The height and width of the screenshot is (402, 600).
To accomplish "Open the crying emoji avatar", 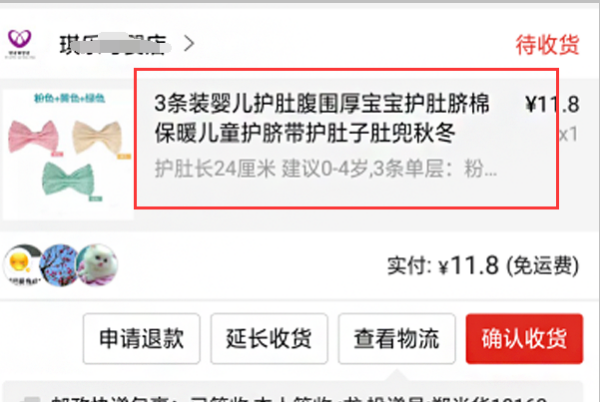I will click(x=22, y=265).
